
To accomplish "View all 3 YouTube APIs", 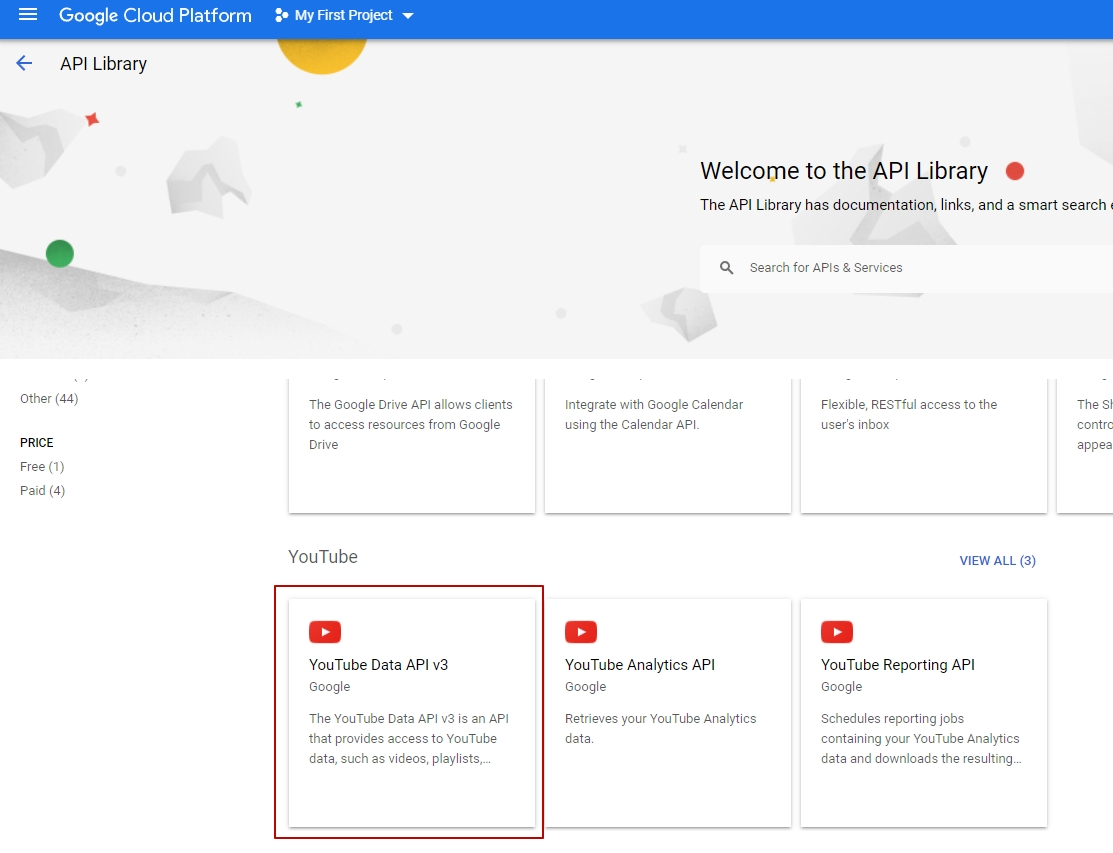I will pos(997,561).
